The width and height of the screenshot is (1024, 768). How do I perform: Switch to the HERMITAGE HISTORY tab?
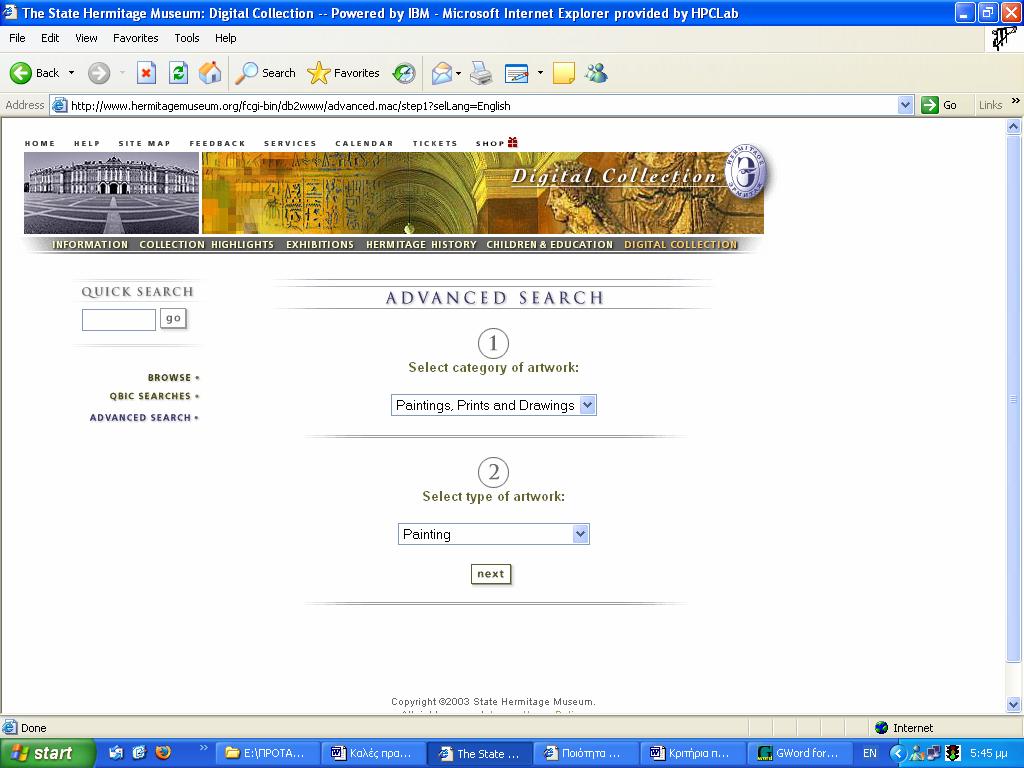pyautogui.click(x=421, y=244)
